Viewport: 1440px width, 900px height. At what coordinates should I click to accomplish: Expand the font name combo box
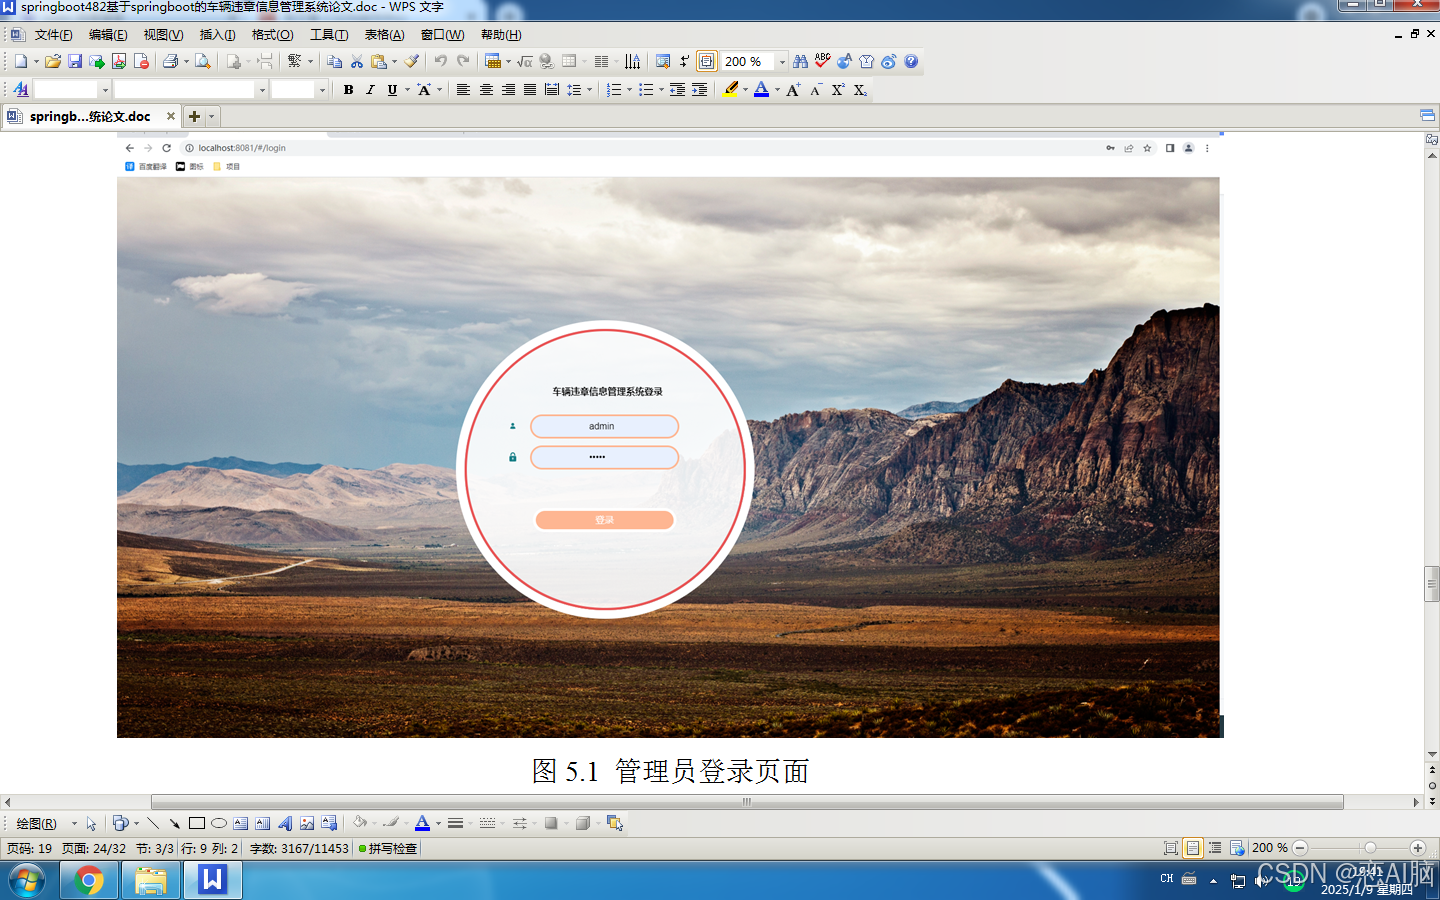click(262, 89)
